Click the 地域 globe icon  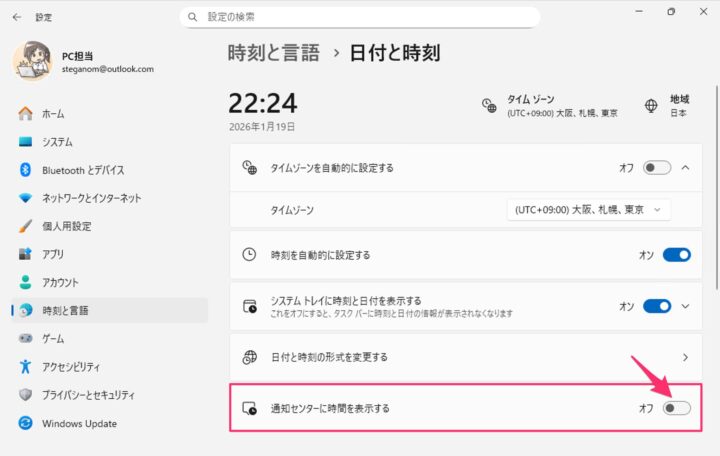(x=651, y=105)
